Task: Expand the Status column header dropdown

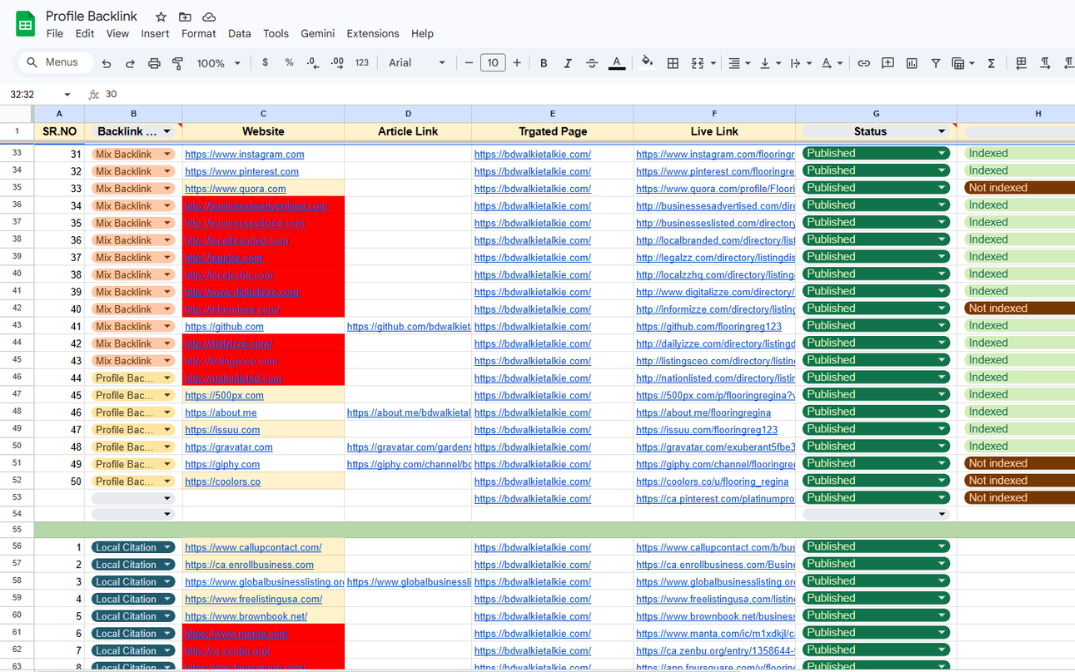Action: pyautogui.click(x=941, y=132)
